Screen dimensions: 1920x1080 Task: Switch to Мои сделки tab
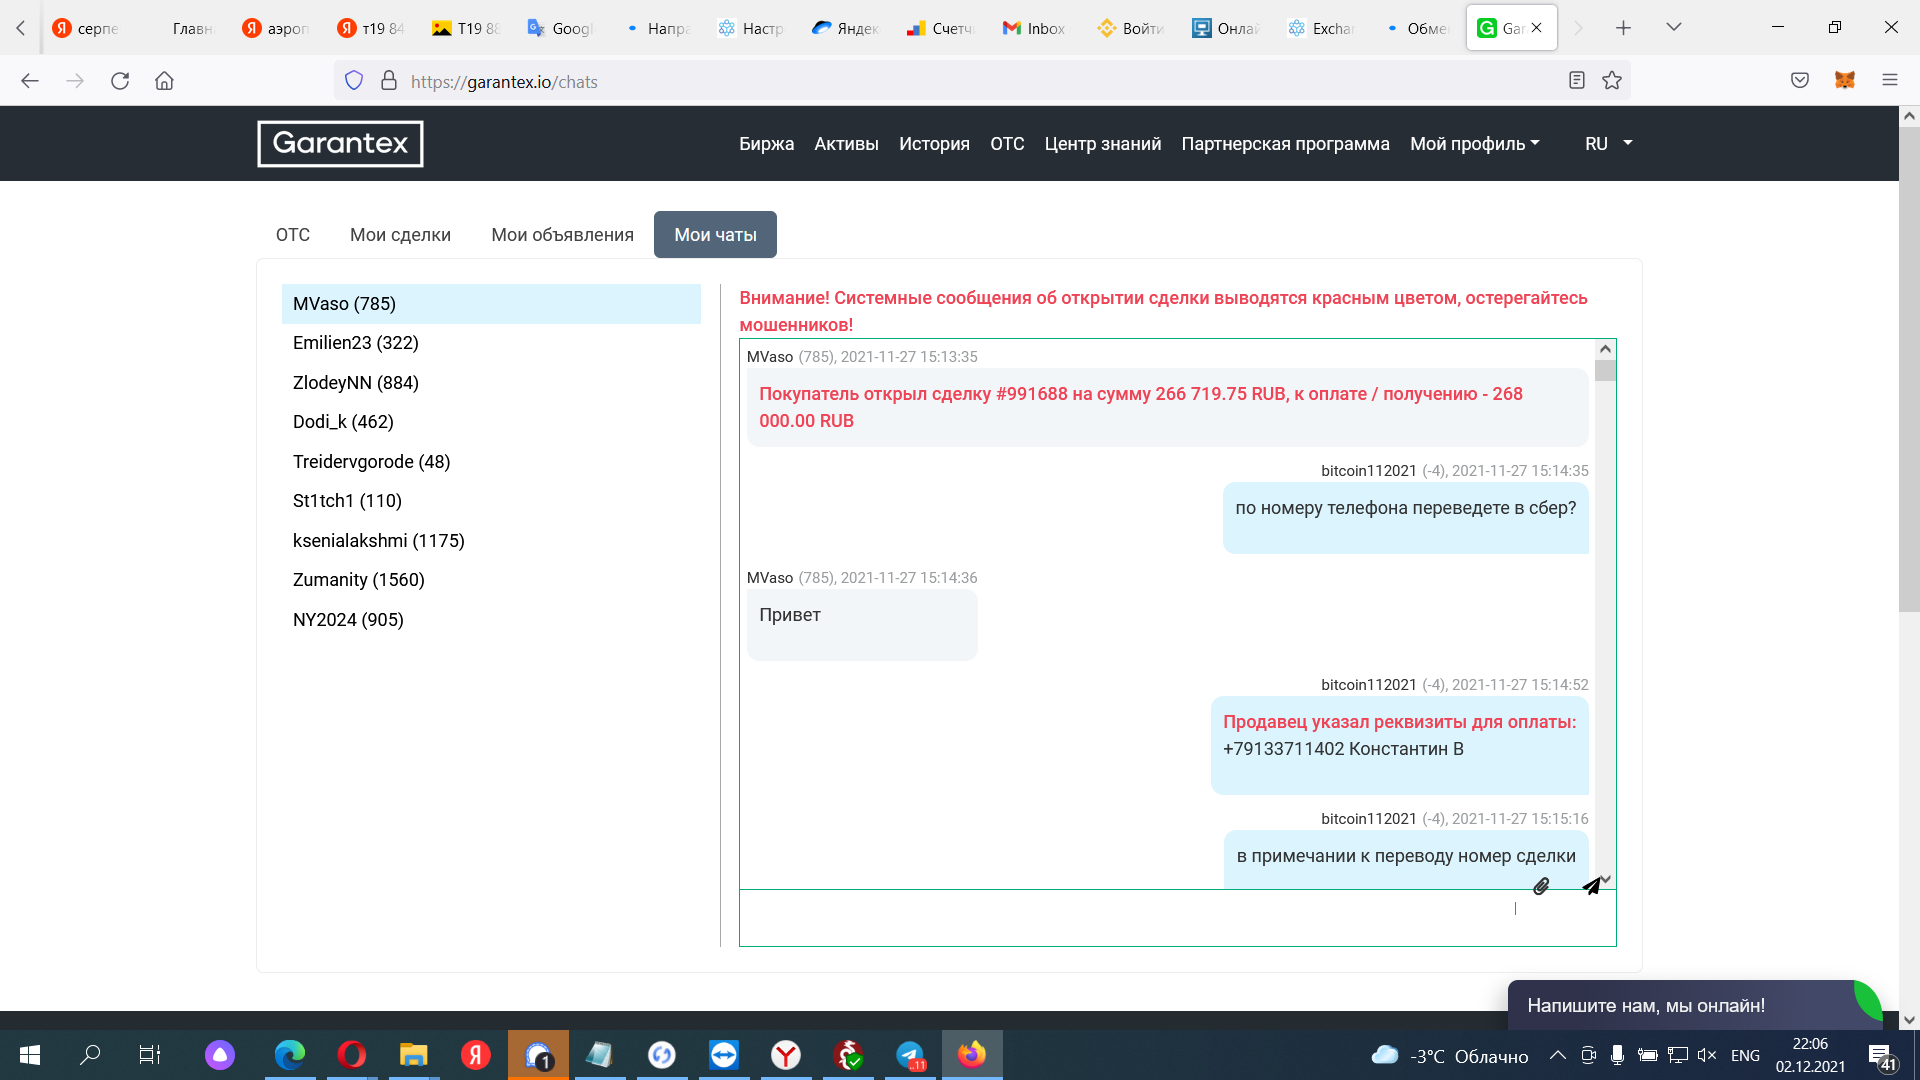pyautogui.click(x=400, y=234)
